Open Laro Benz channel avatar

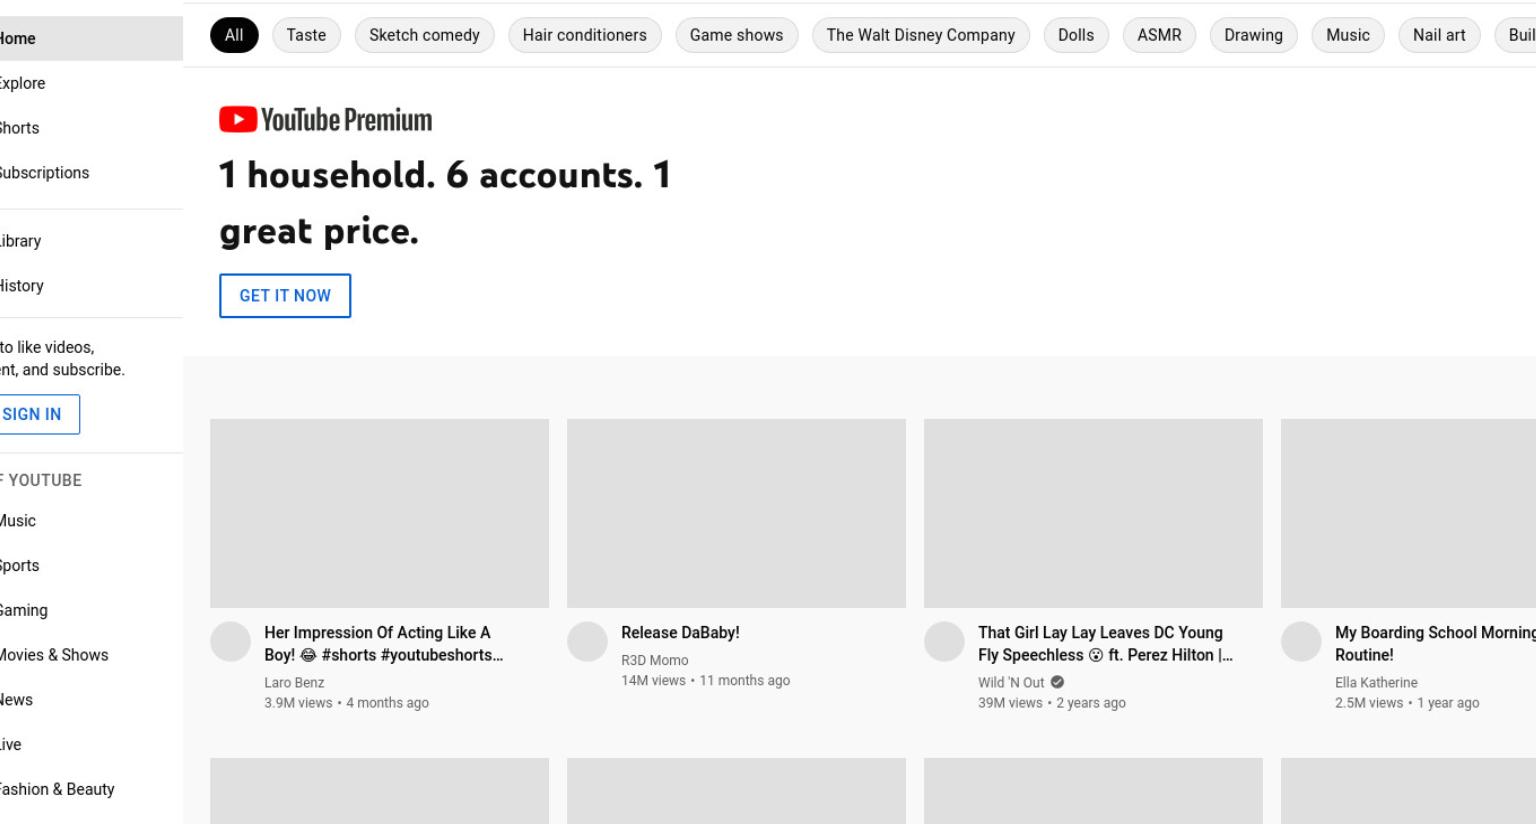(x=230, y=642)
